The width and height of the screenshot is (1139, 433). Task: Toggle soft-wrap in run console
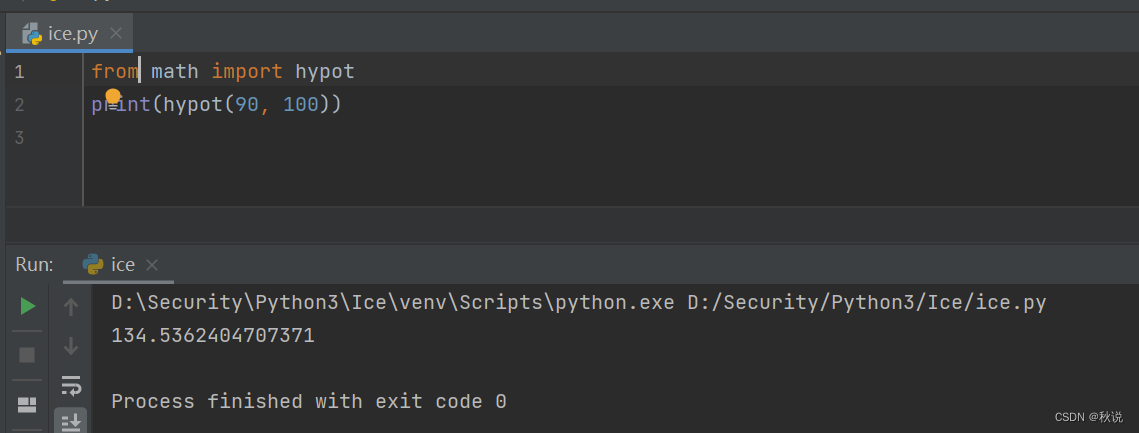pos(70,385)
